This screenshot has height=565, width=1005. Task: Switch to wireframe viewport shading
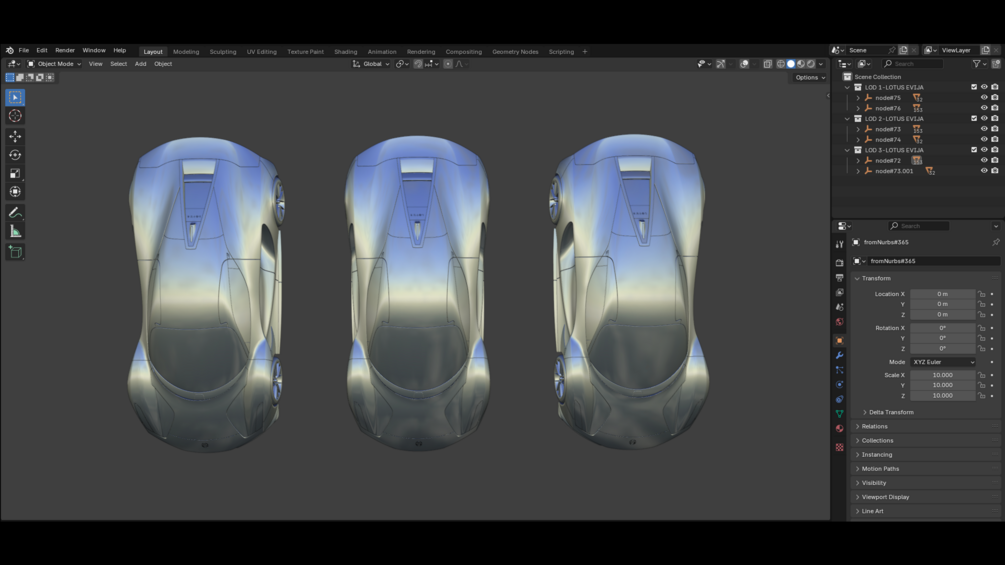(781, 64)
